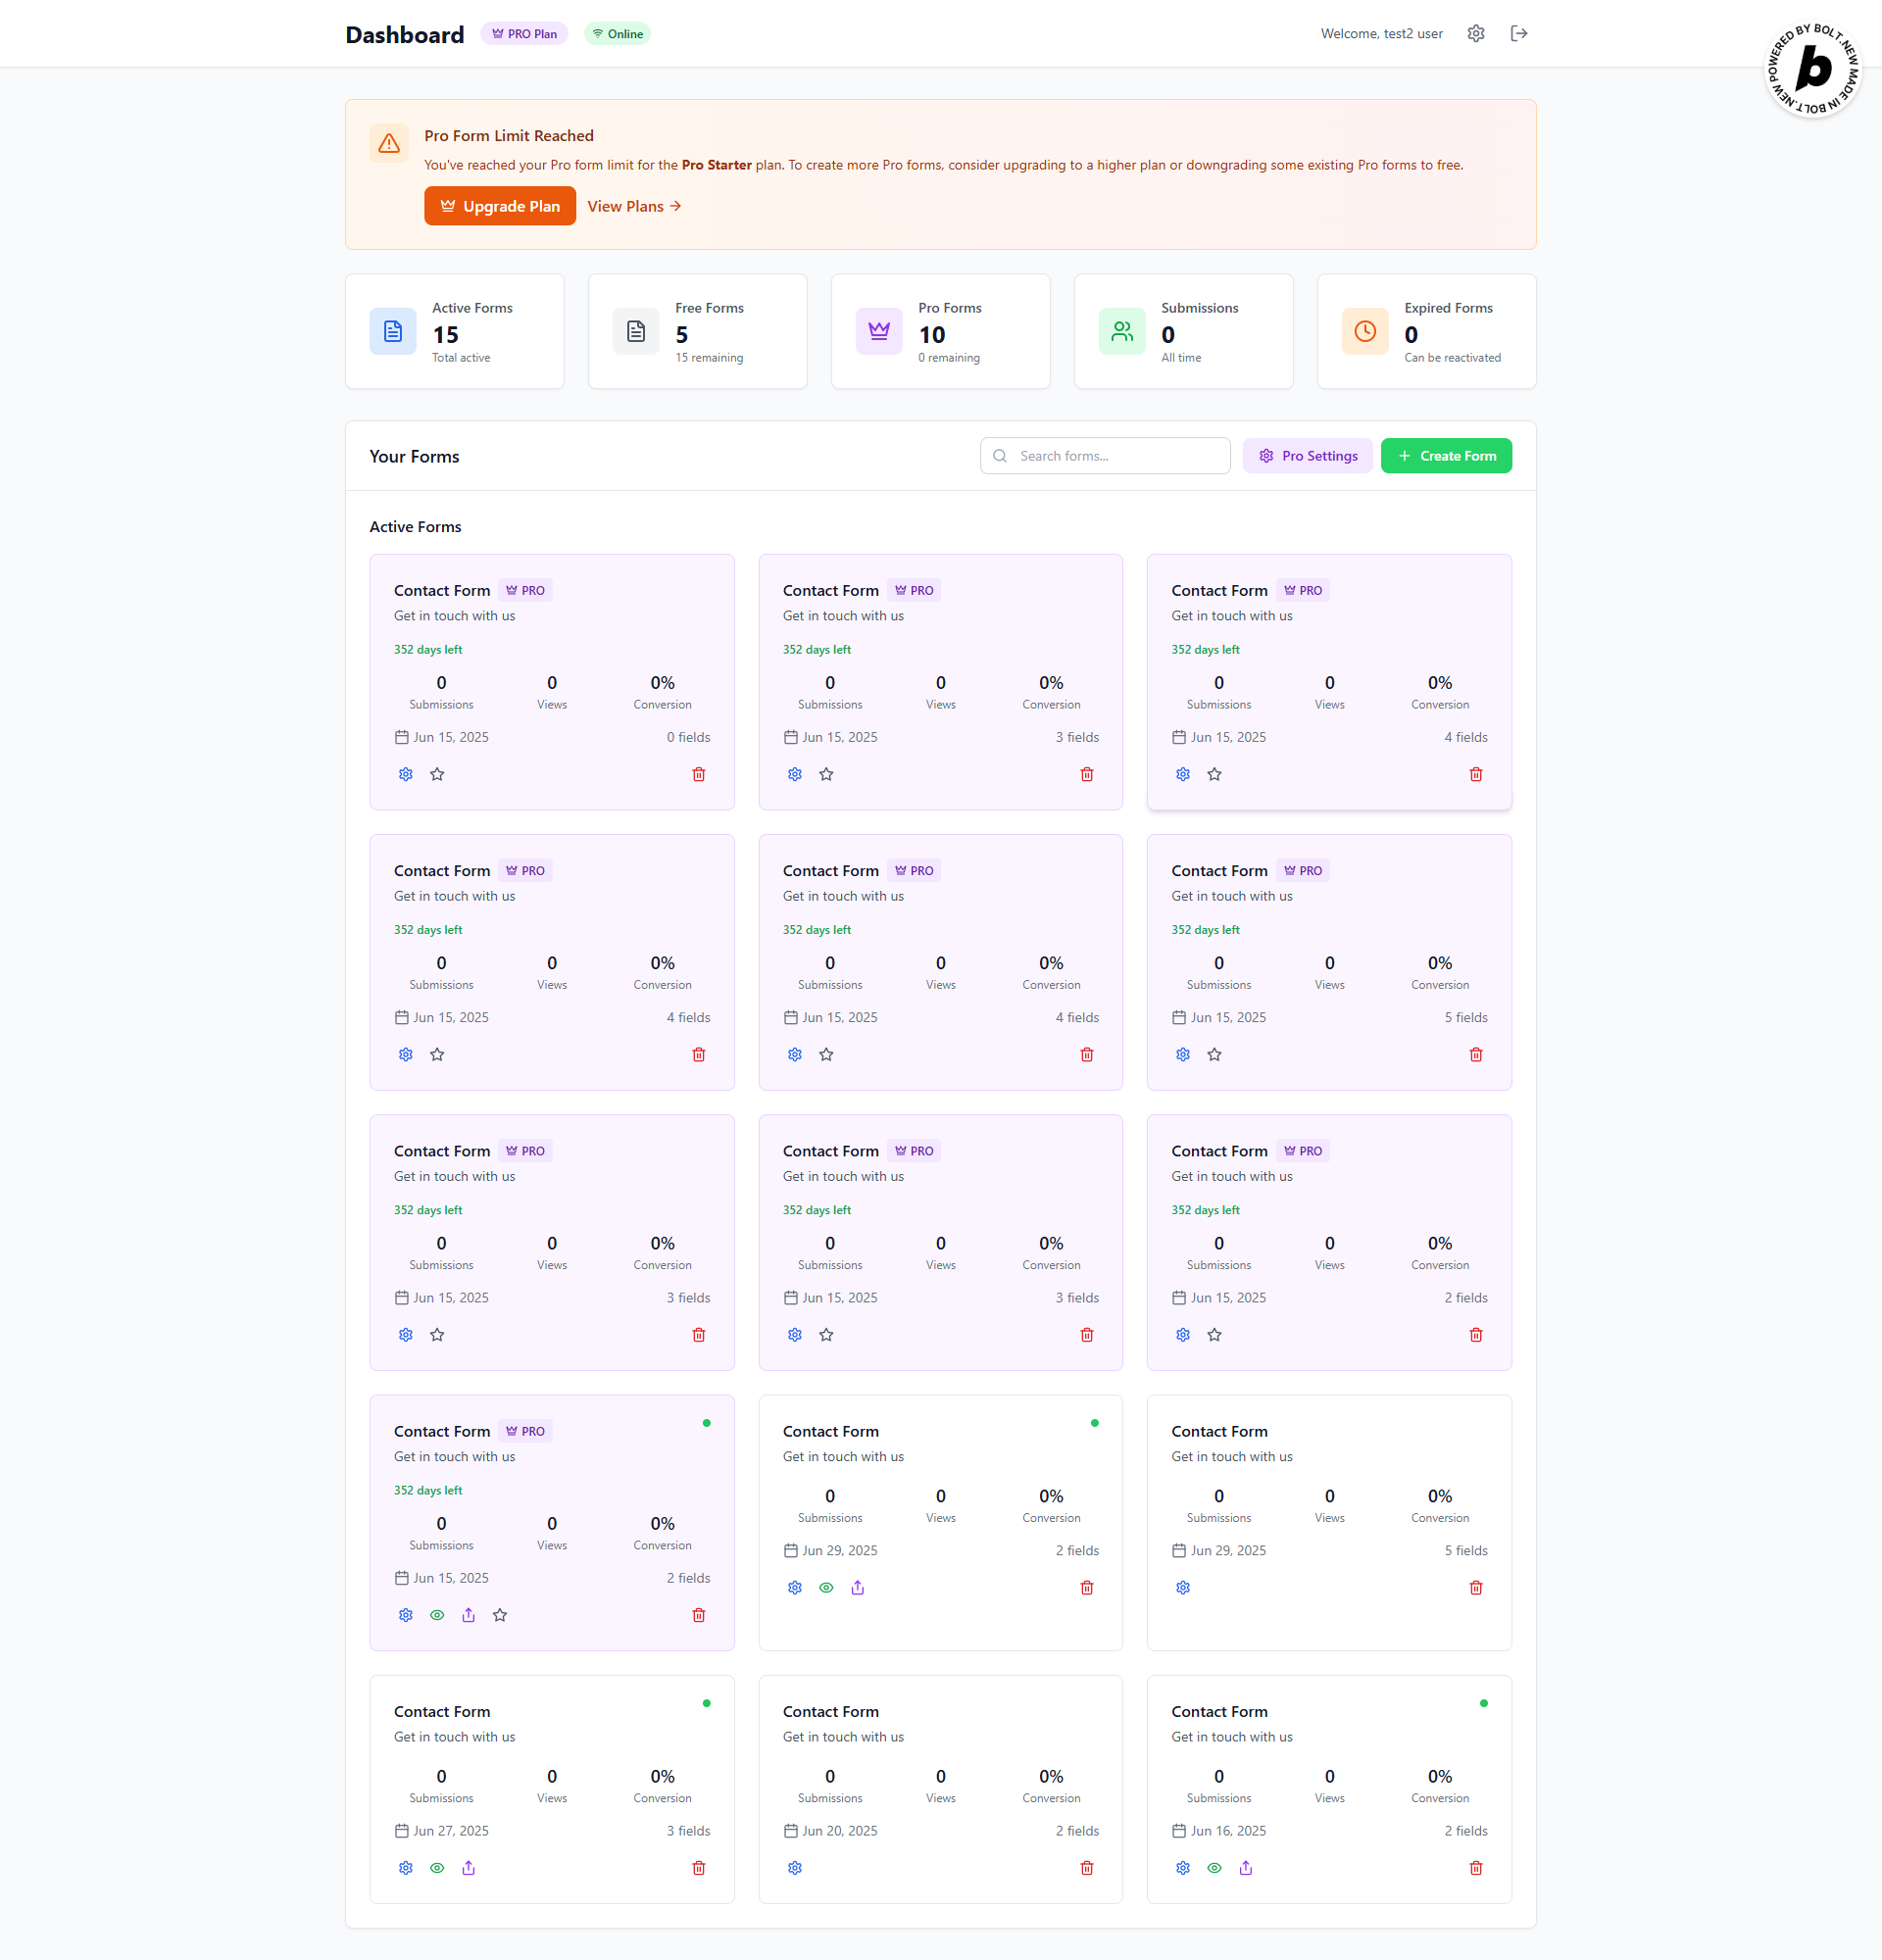Preview the Jun 27, 2025 form via eye icon
Screen dimensions: 1882x1960
(437, 1868)
